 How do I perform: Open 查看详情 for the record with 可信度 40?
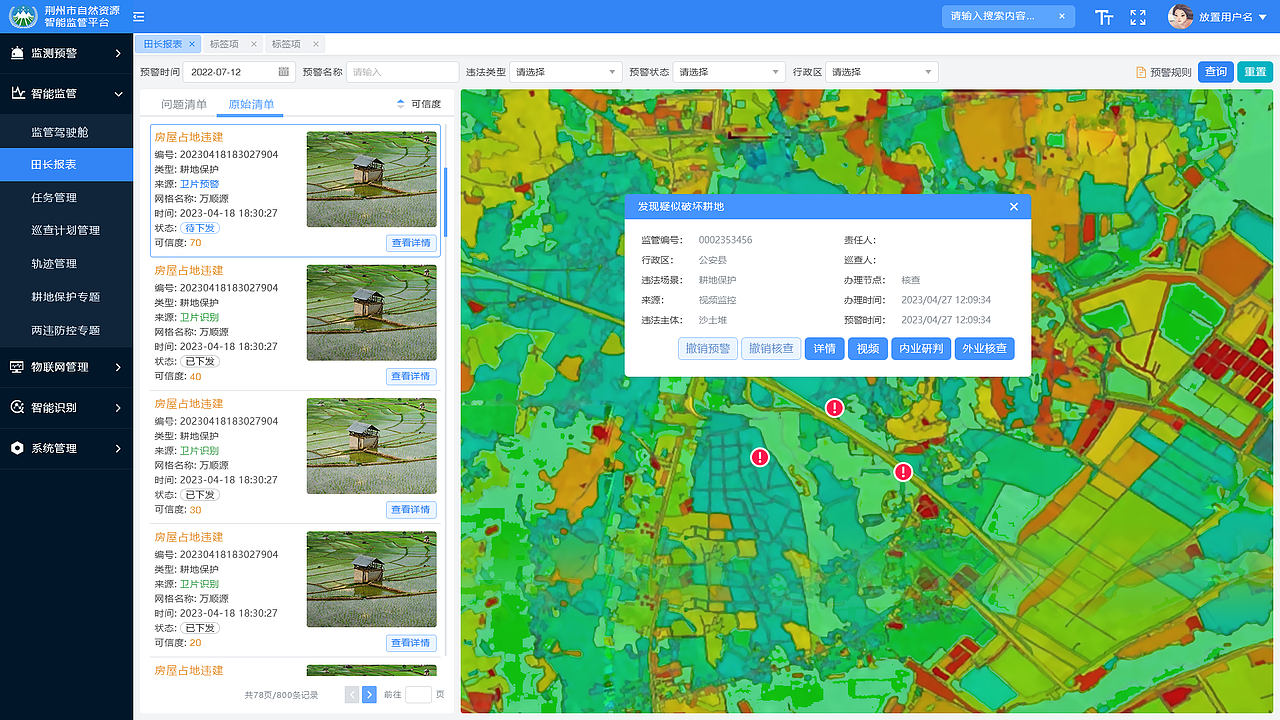pyautogui.click(x=411, y=376)
